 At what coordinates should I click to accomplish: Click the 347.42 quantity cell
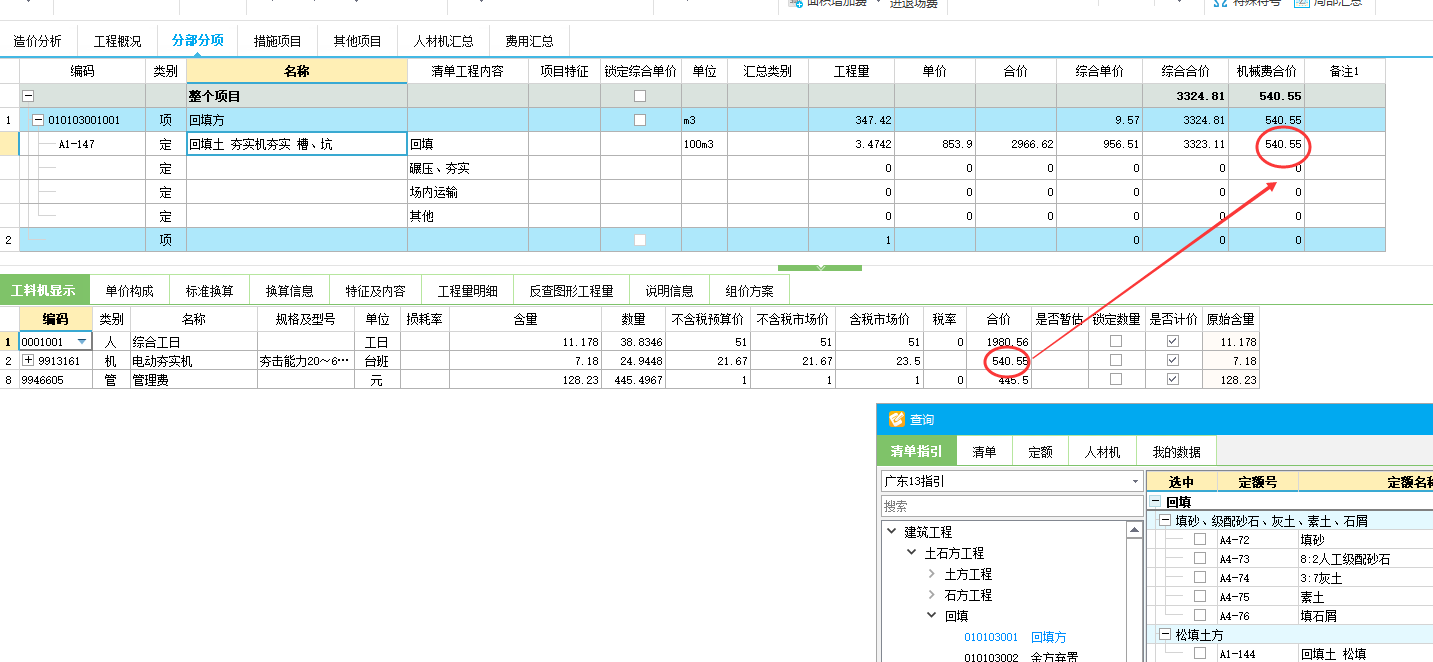pyautogui.click(x=852, y=120)
